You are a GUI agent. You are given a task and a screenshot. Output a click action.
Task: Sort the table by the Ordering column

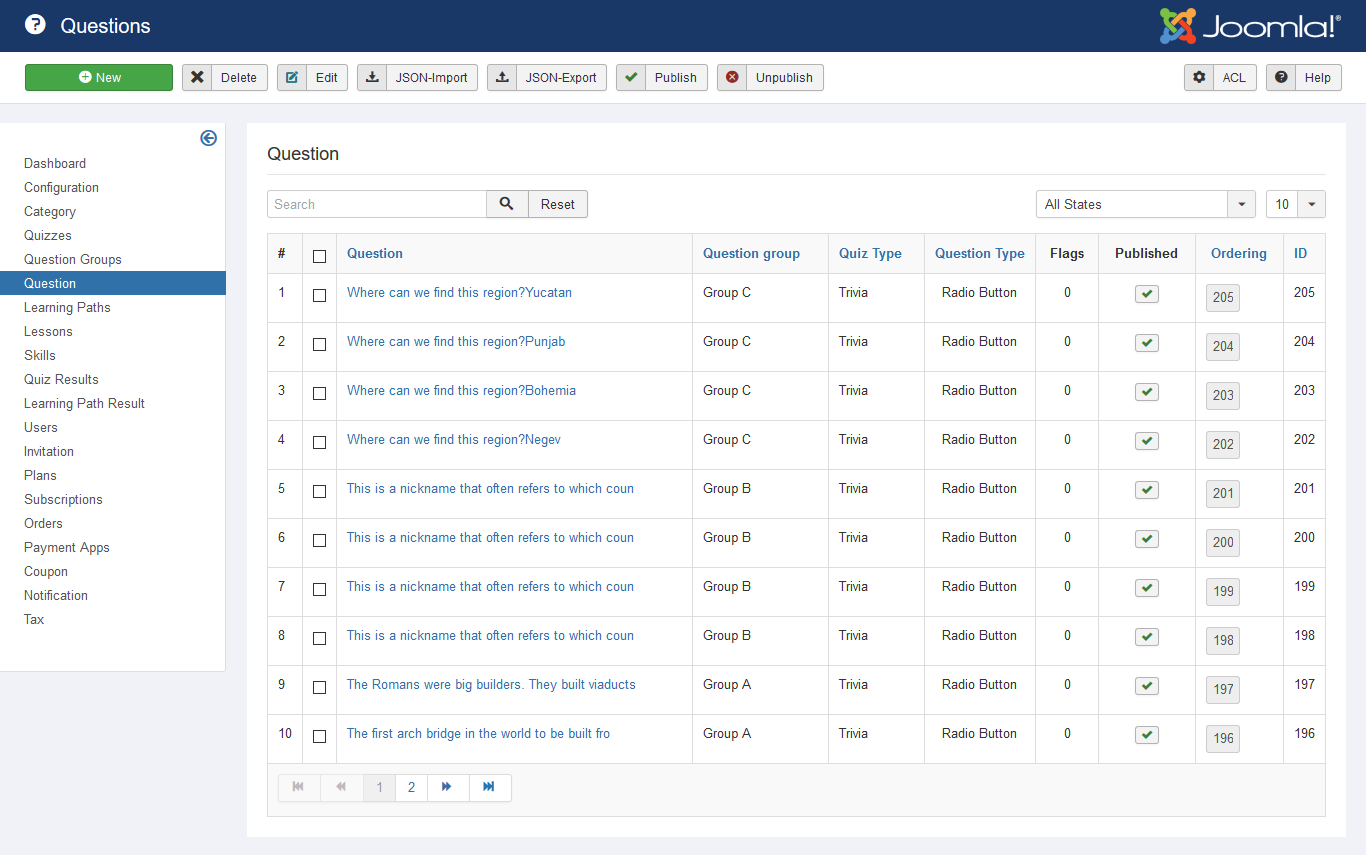click(x=1238, y=254)
